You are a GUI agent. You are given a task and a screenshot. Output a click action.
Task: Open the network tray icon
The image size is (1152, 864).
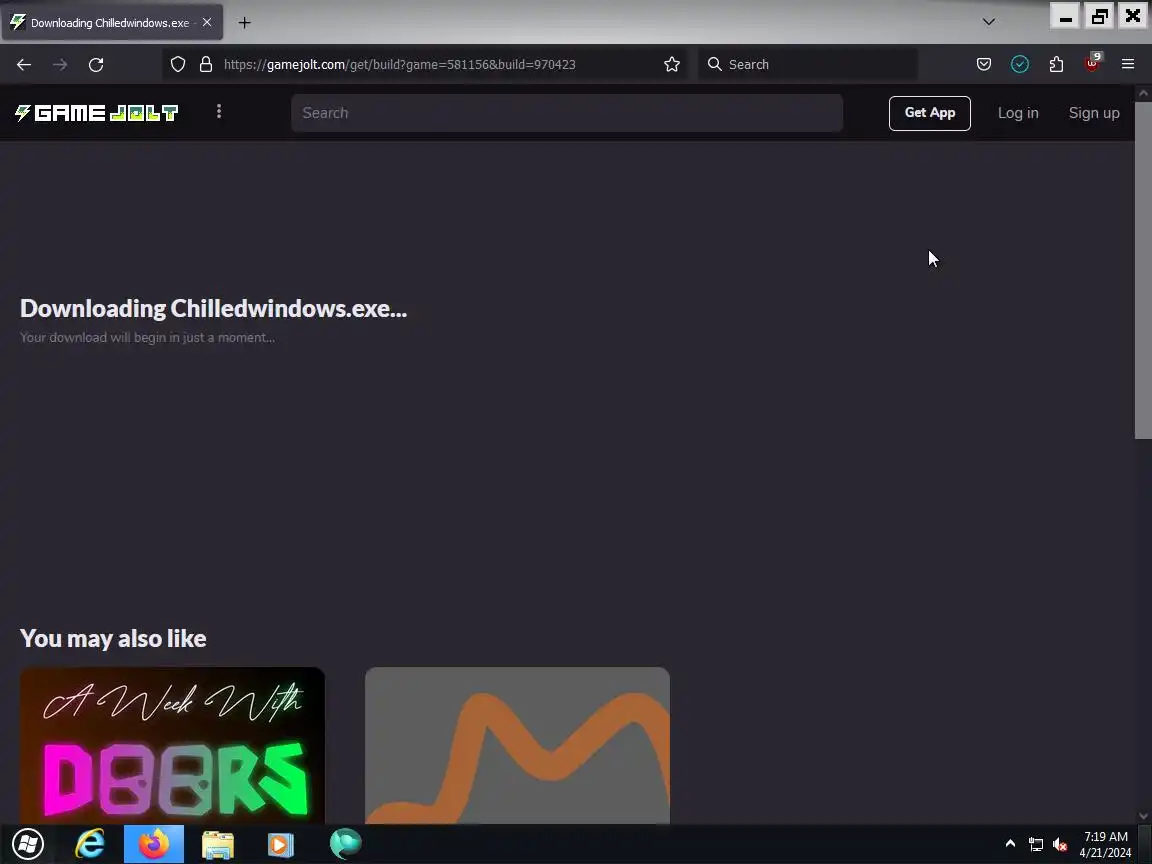click(x=1036, y=845)
